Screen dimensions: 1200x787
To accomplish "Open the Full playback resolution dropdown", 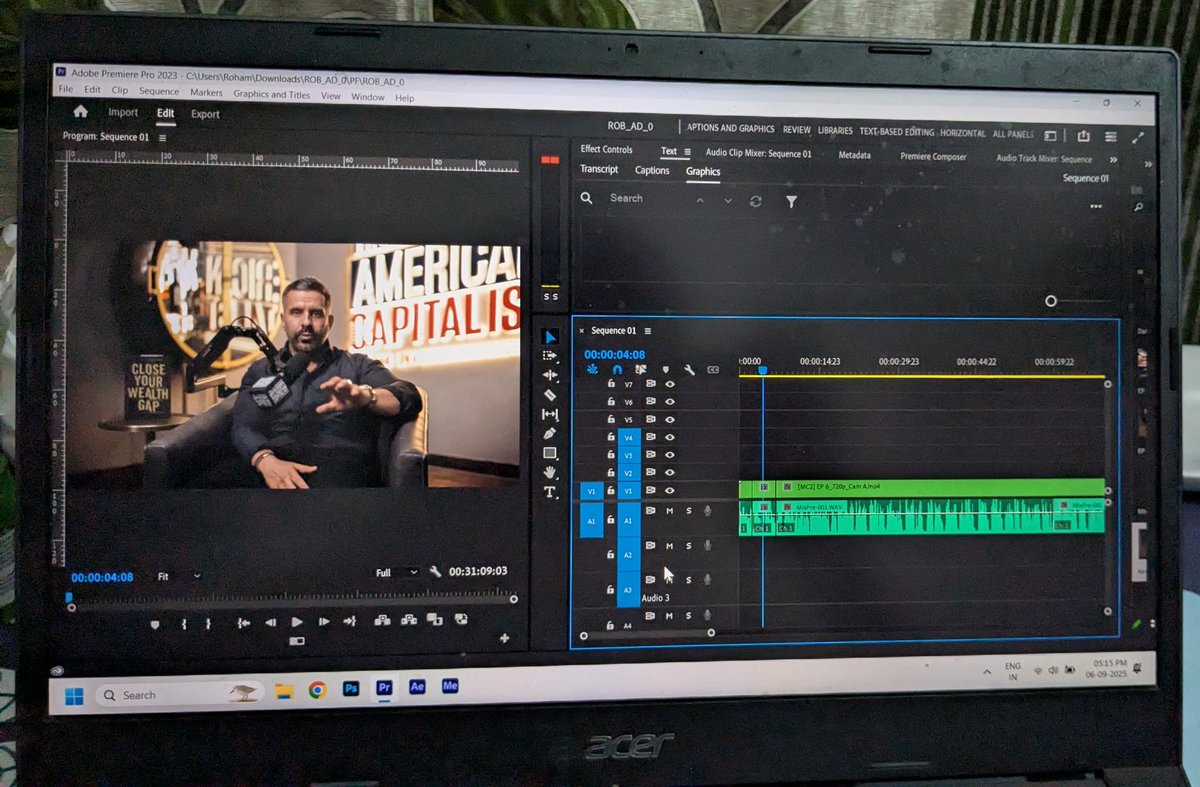I will click(396, 573).
